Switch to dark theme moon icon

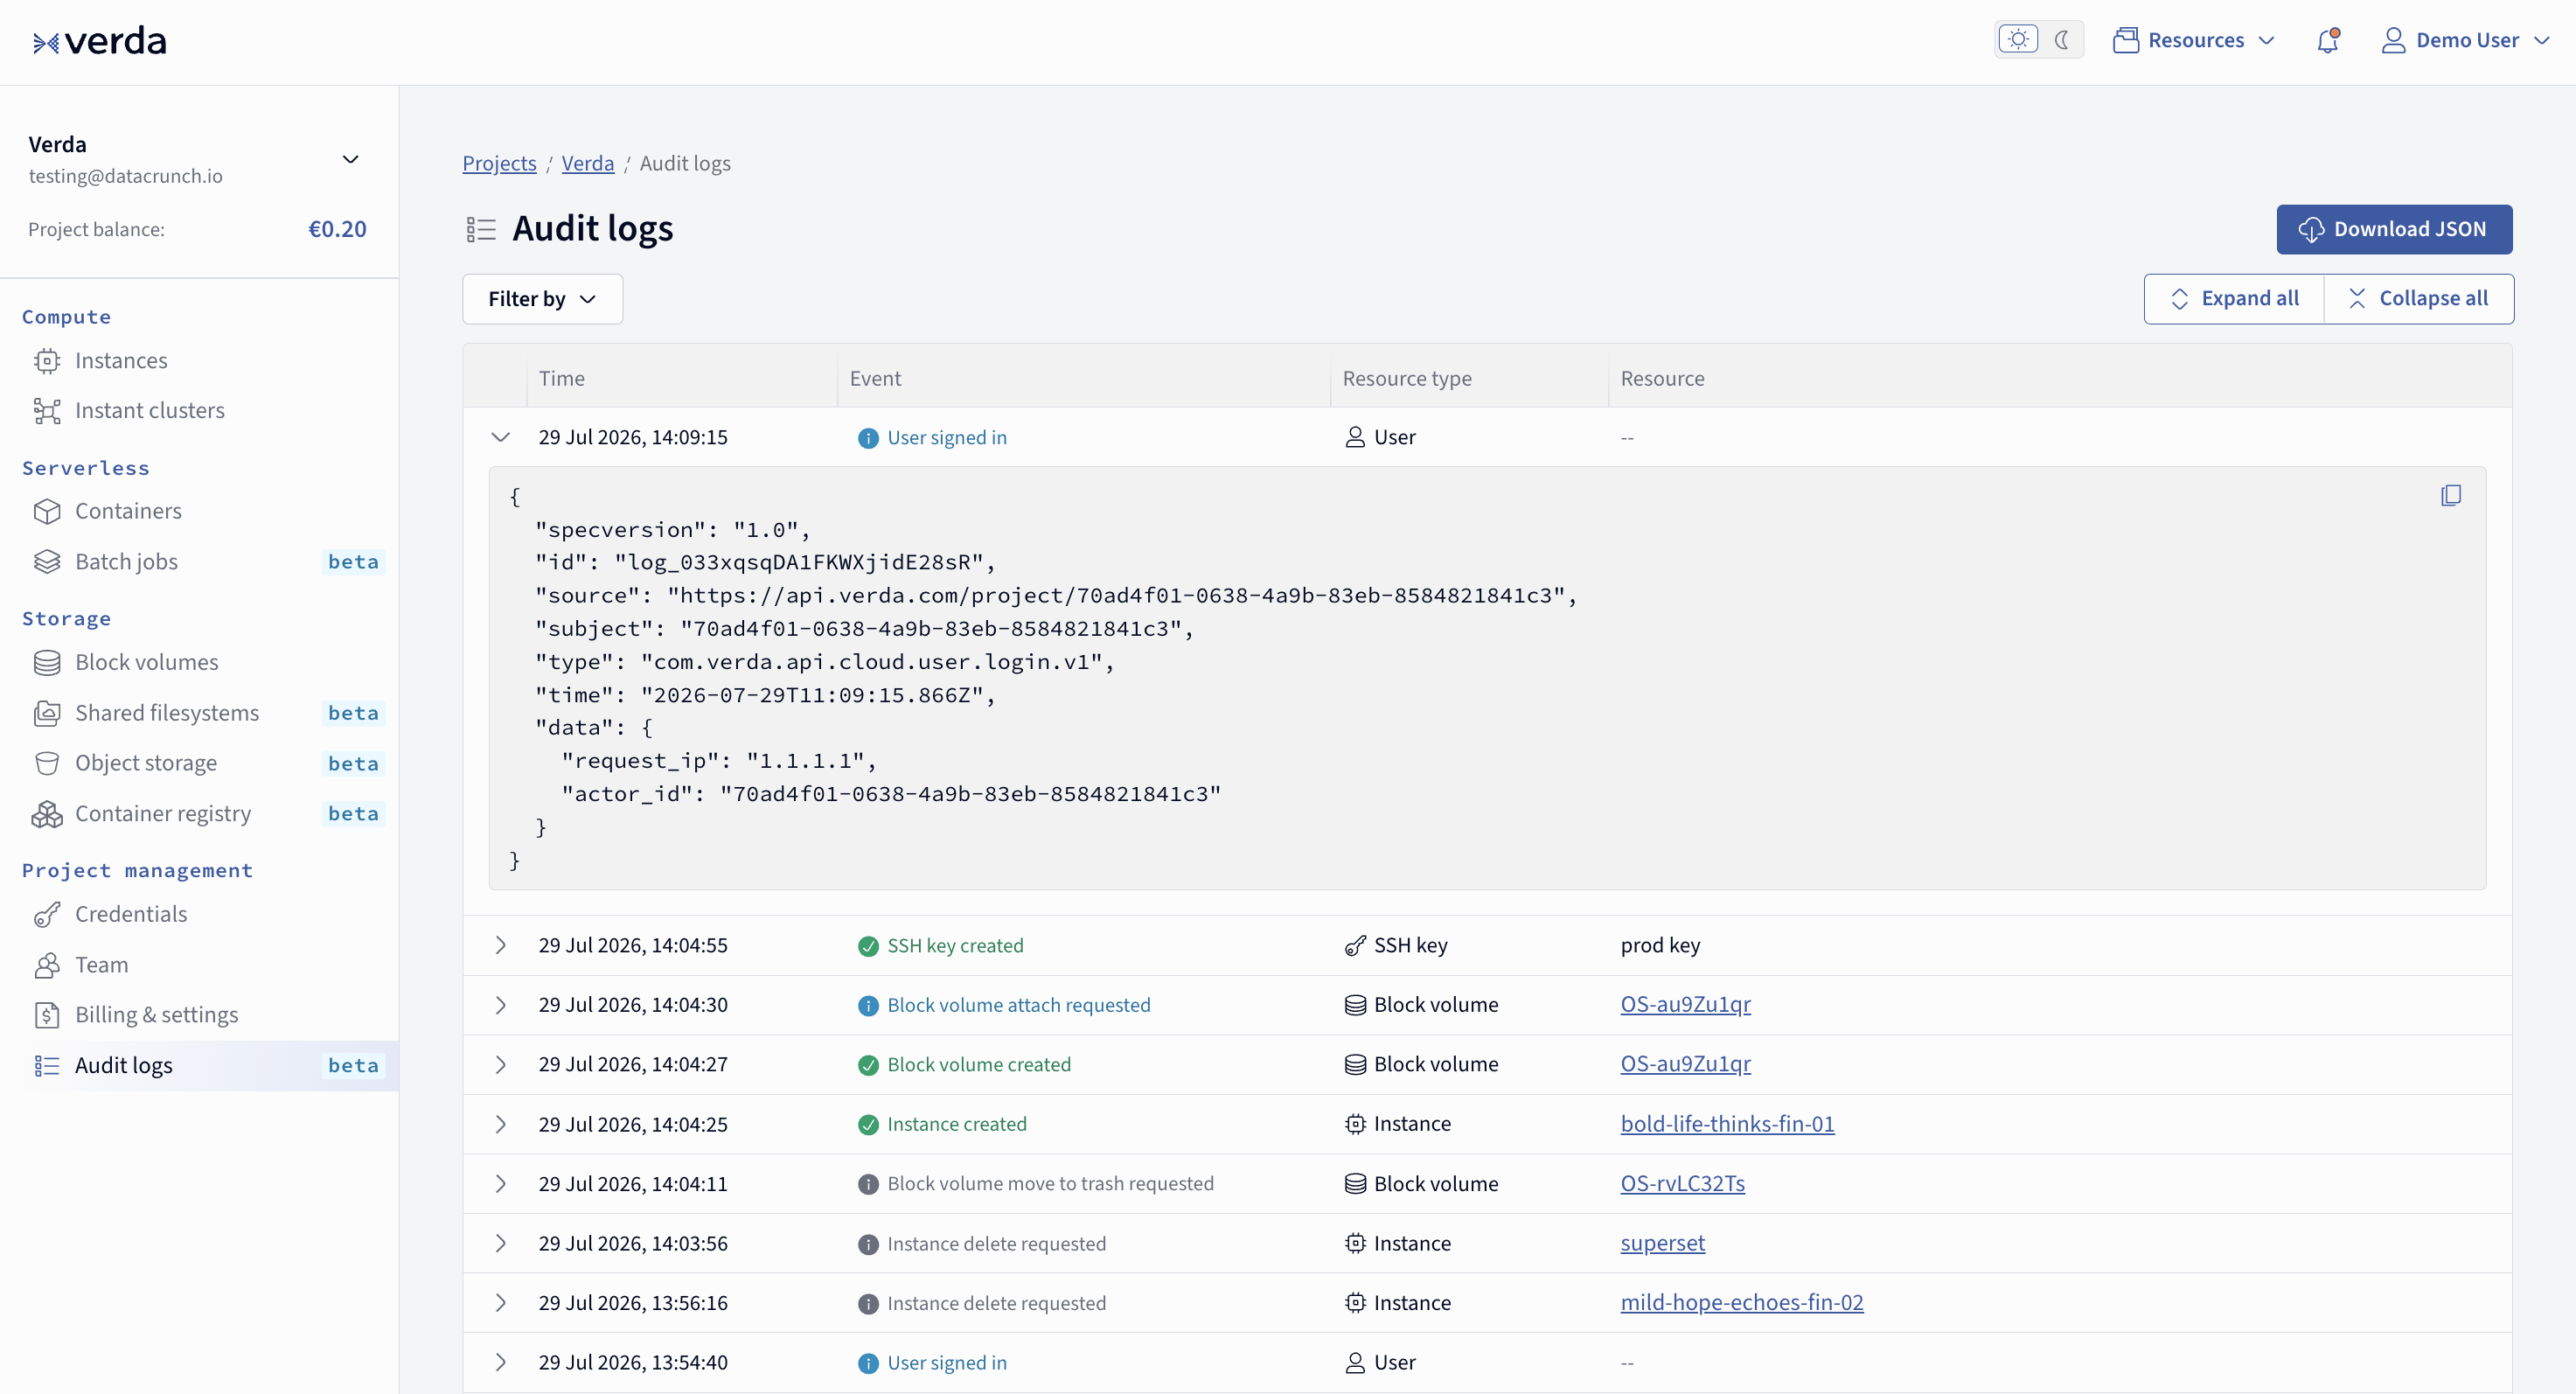(x=2061, y=40)
